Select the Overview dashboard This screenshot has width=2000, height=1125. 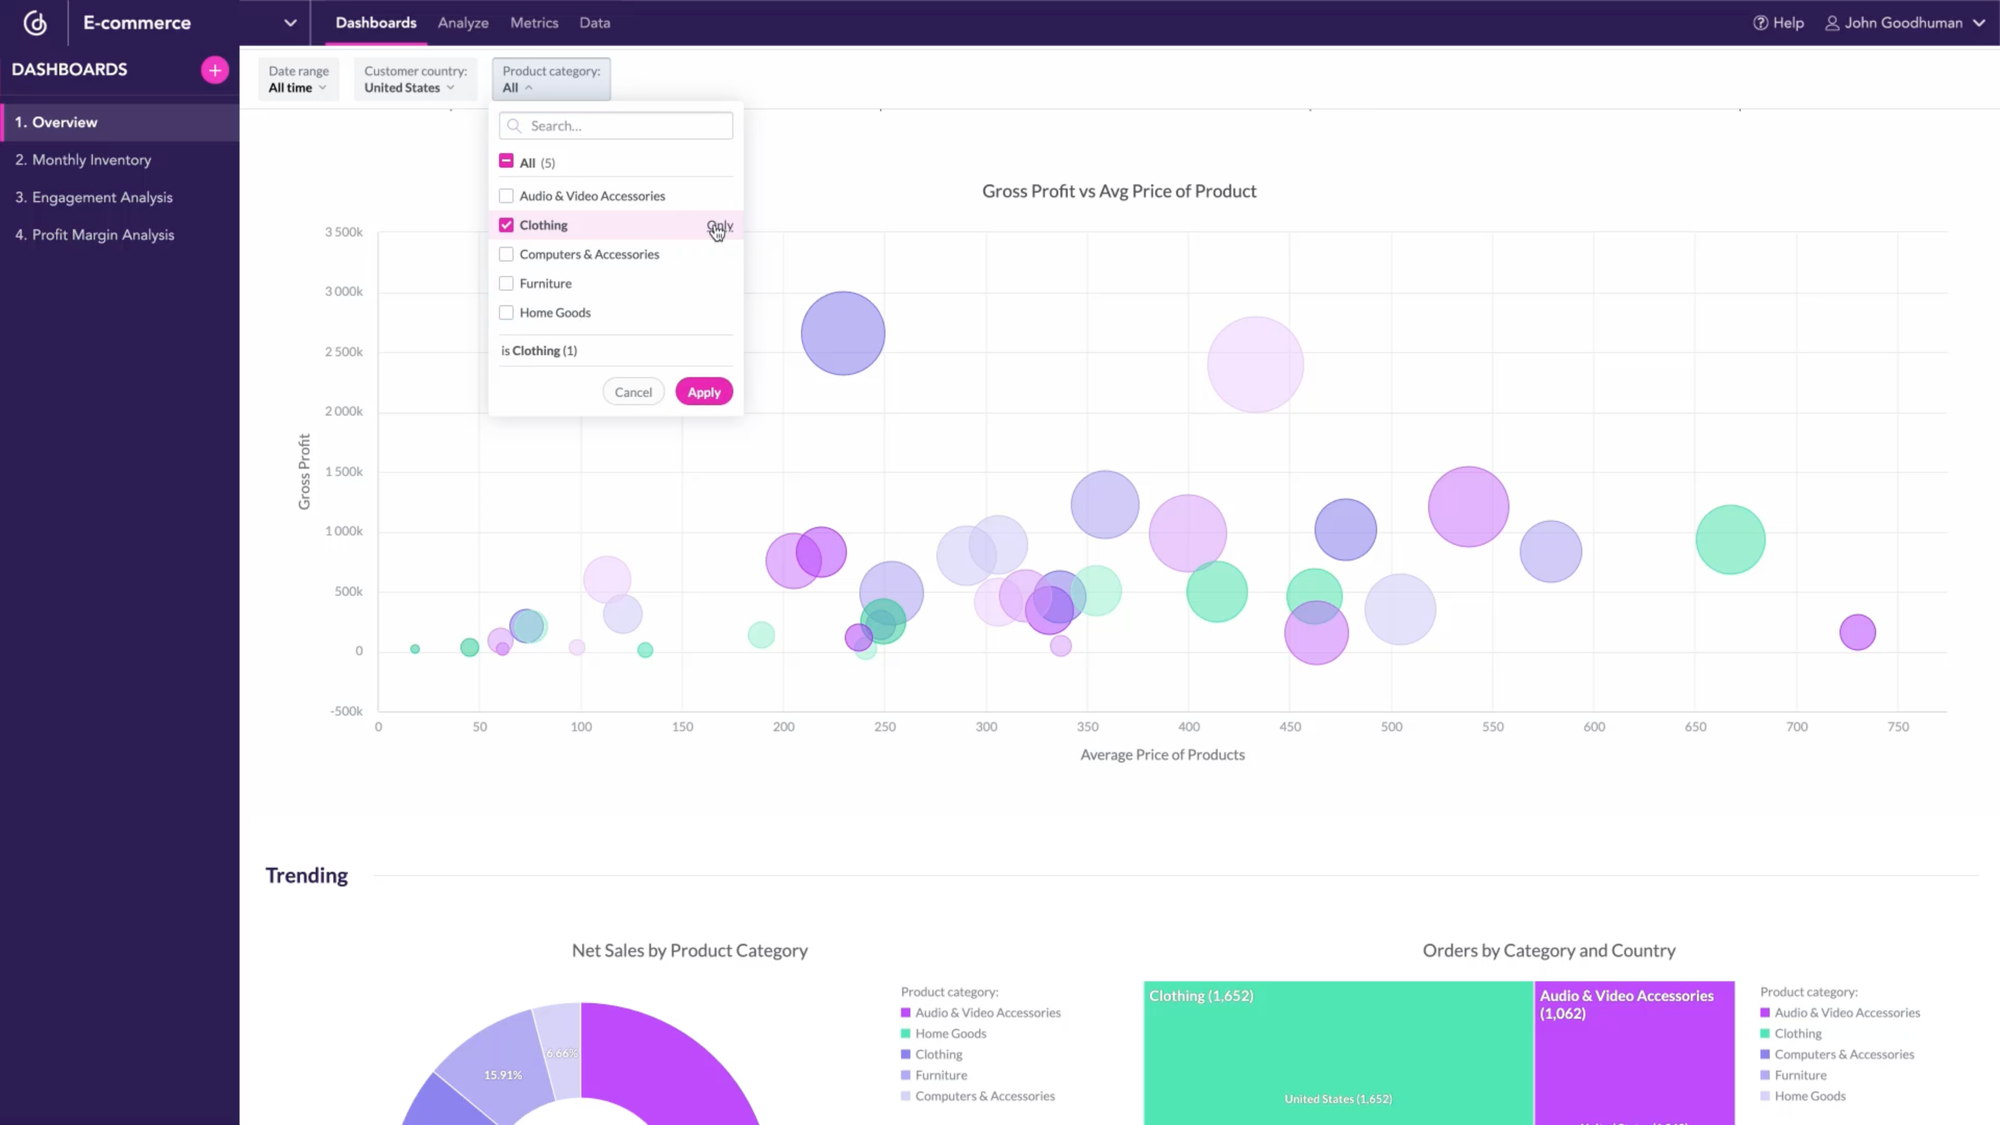point(120,122)
